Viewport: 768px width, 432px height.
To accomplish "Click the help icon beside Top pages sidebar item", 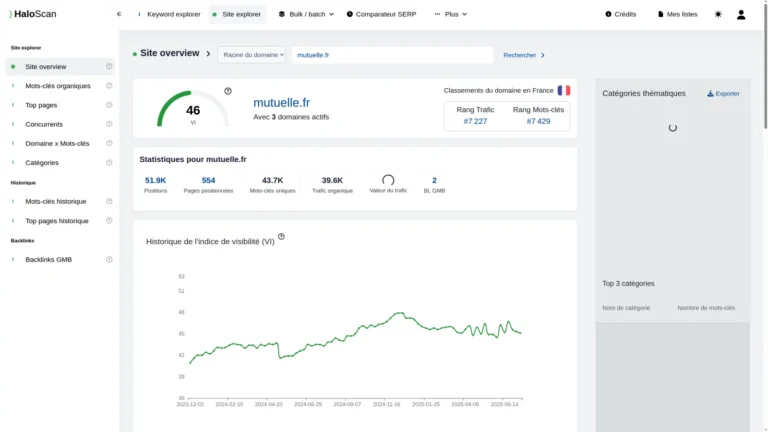I will 109,105.
